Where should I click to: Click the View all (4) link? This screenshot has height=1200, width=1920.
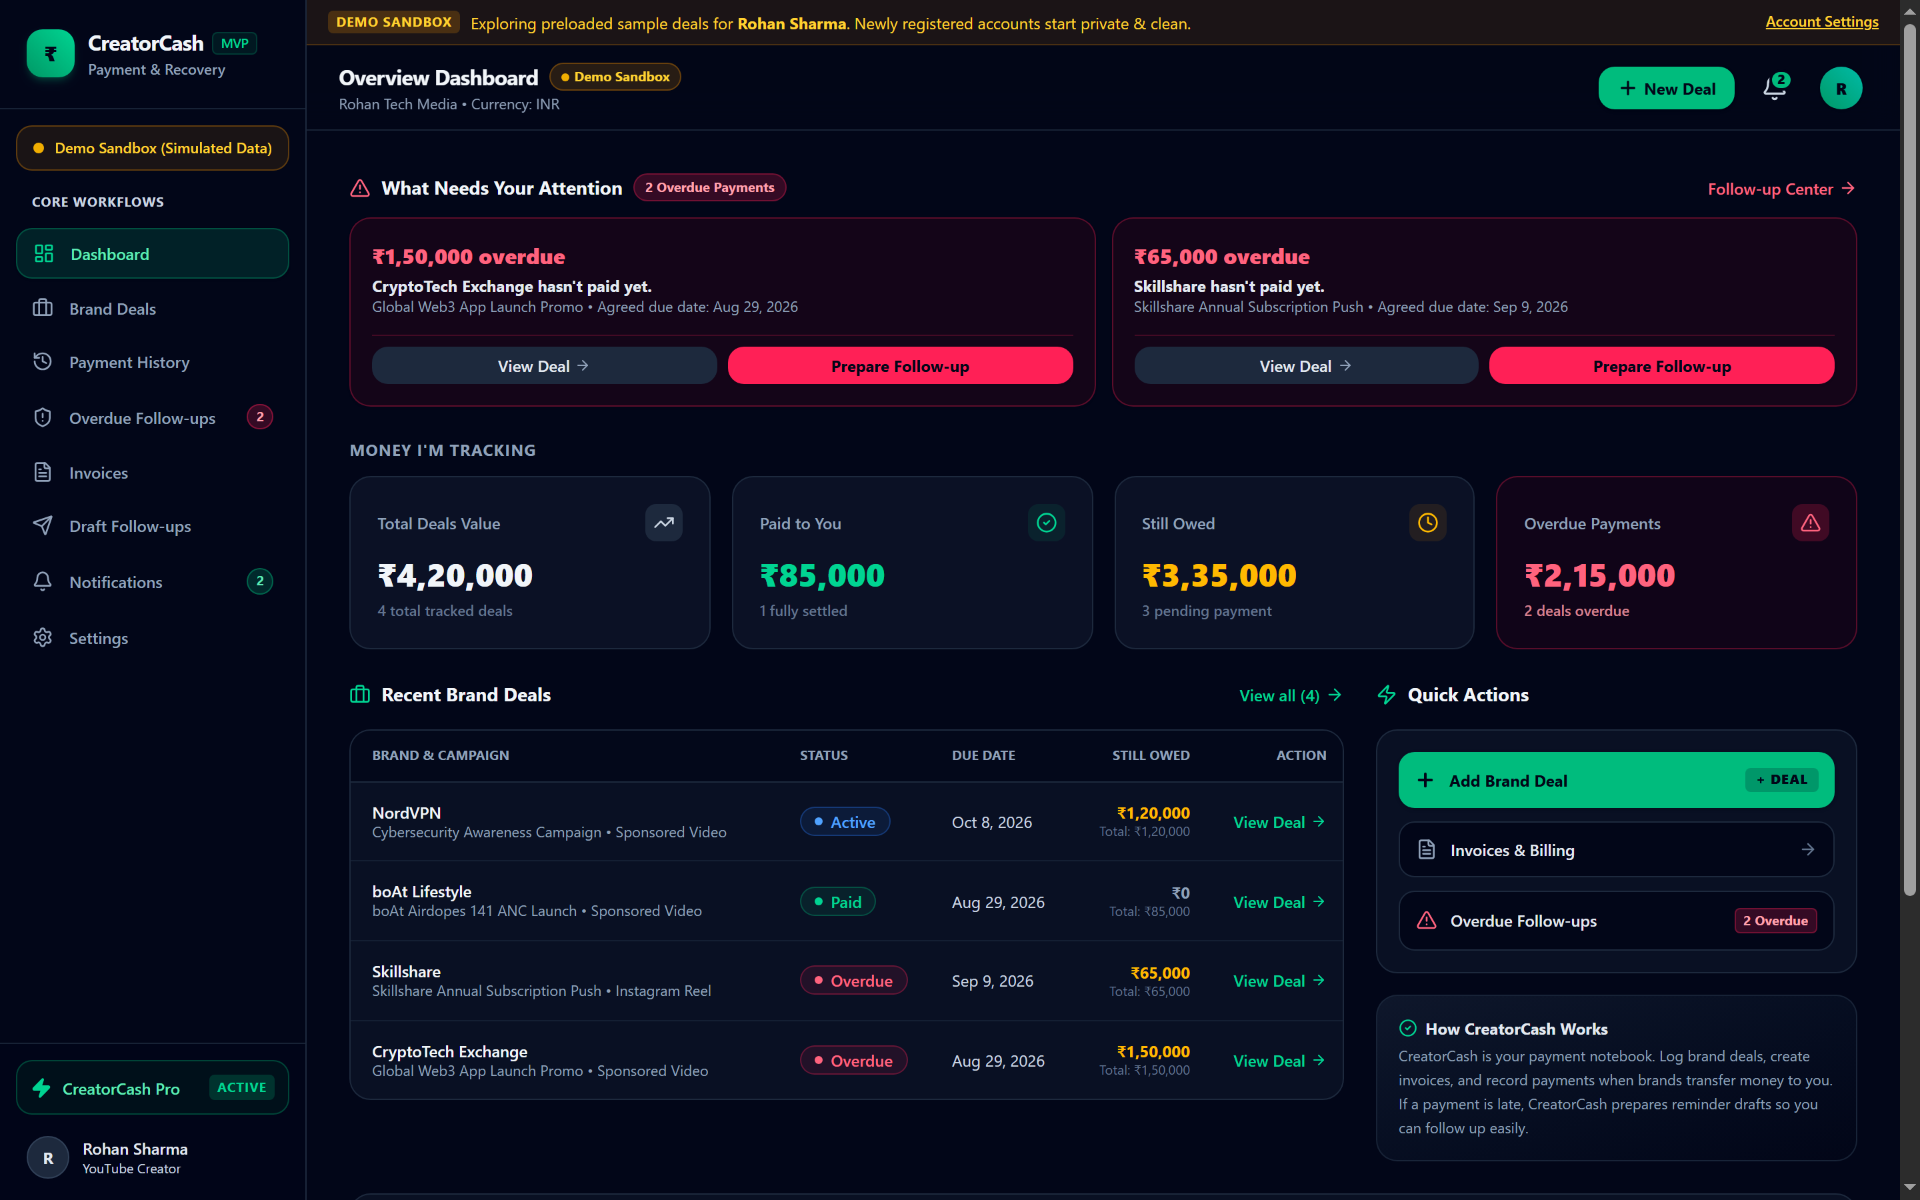coord(1290,696)
